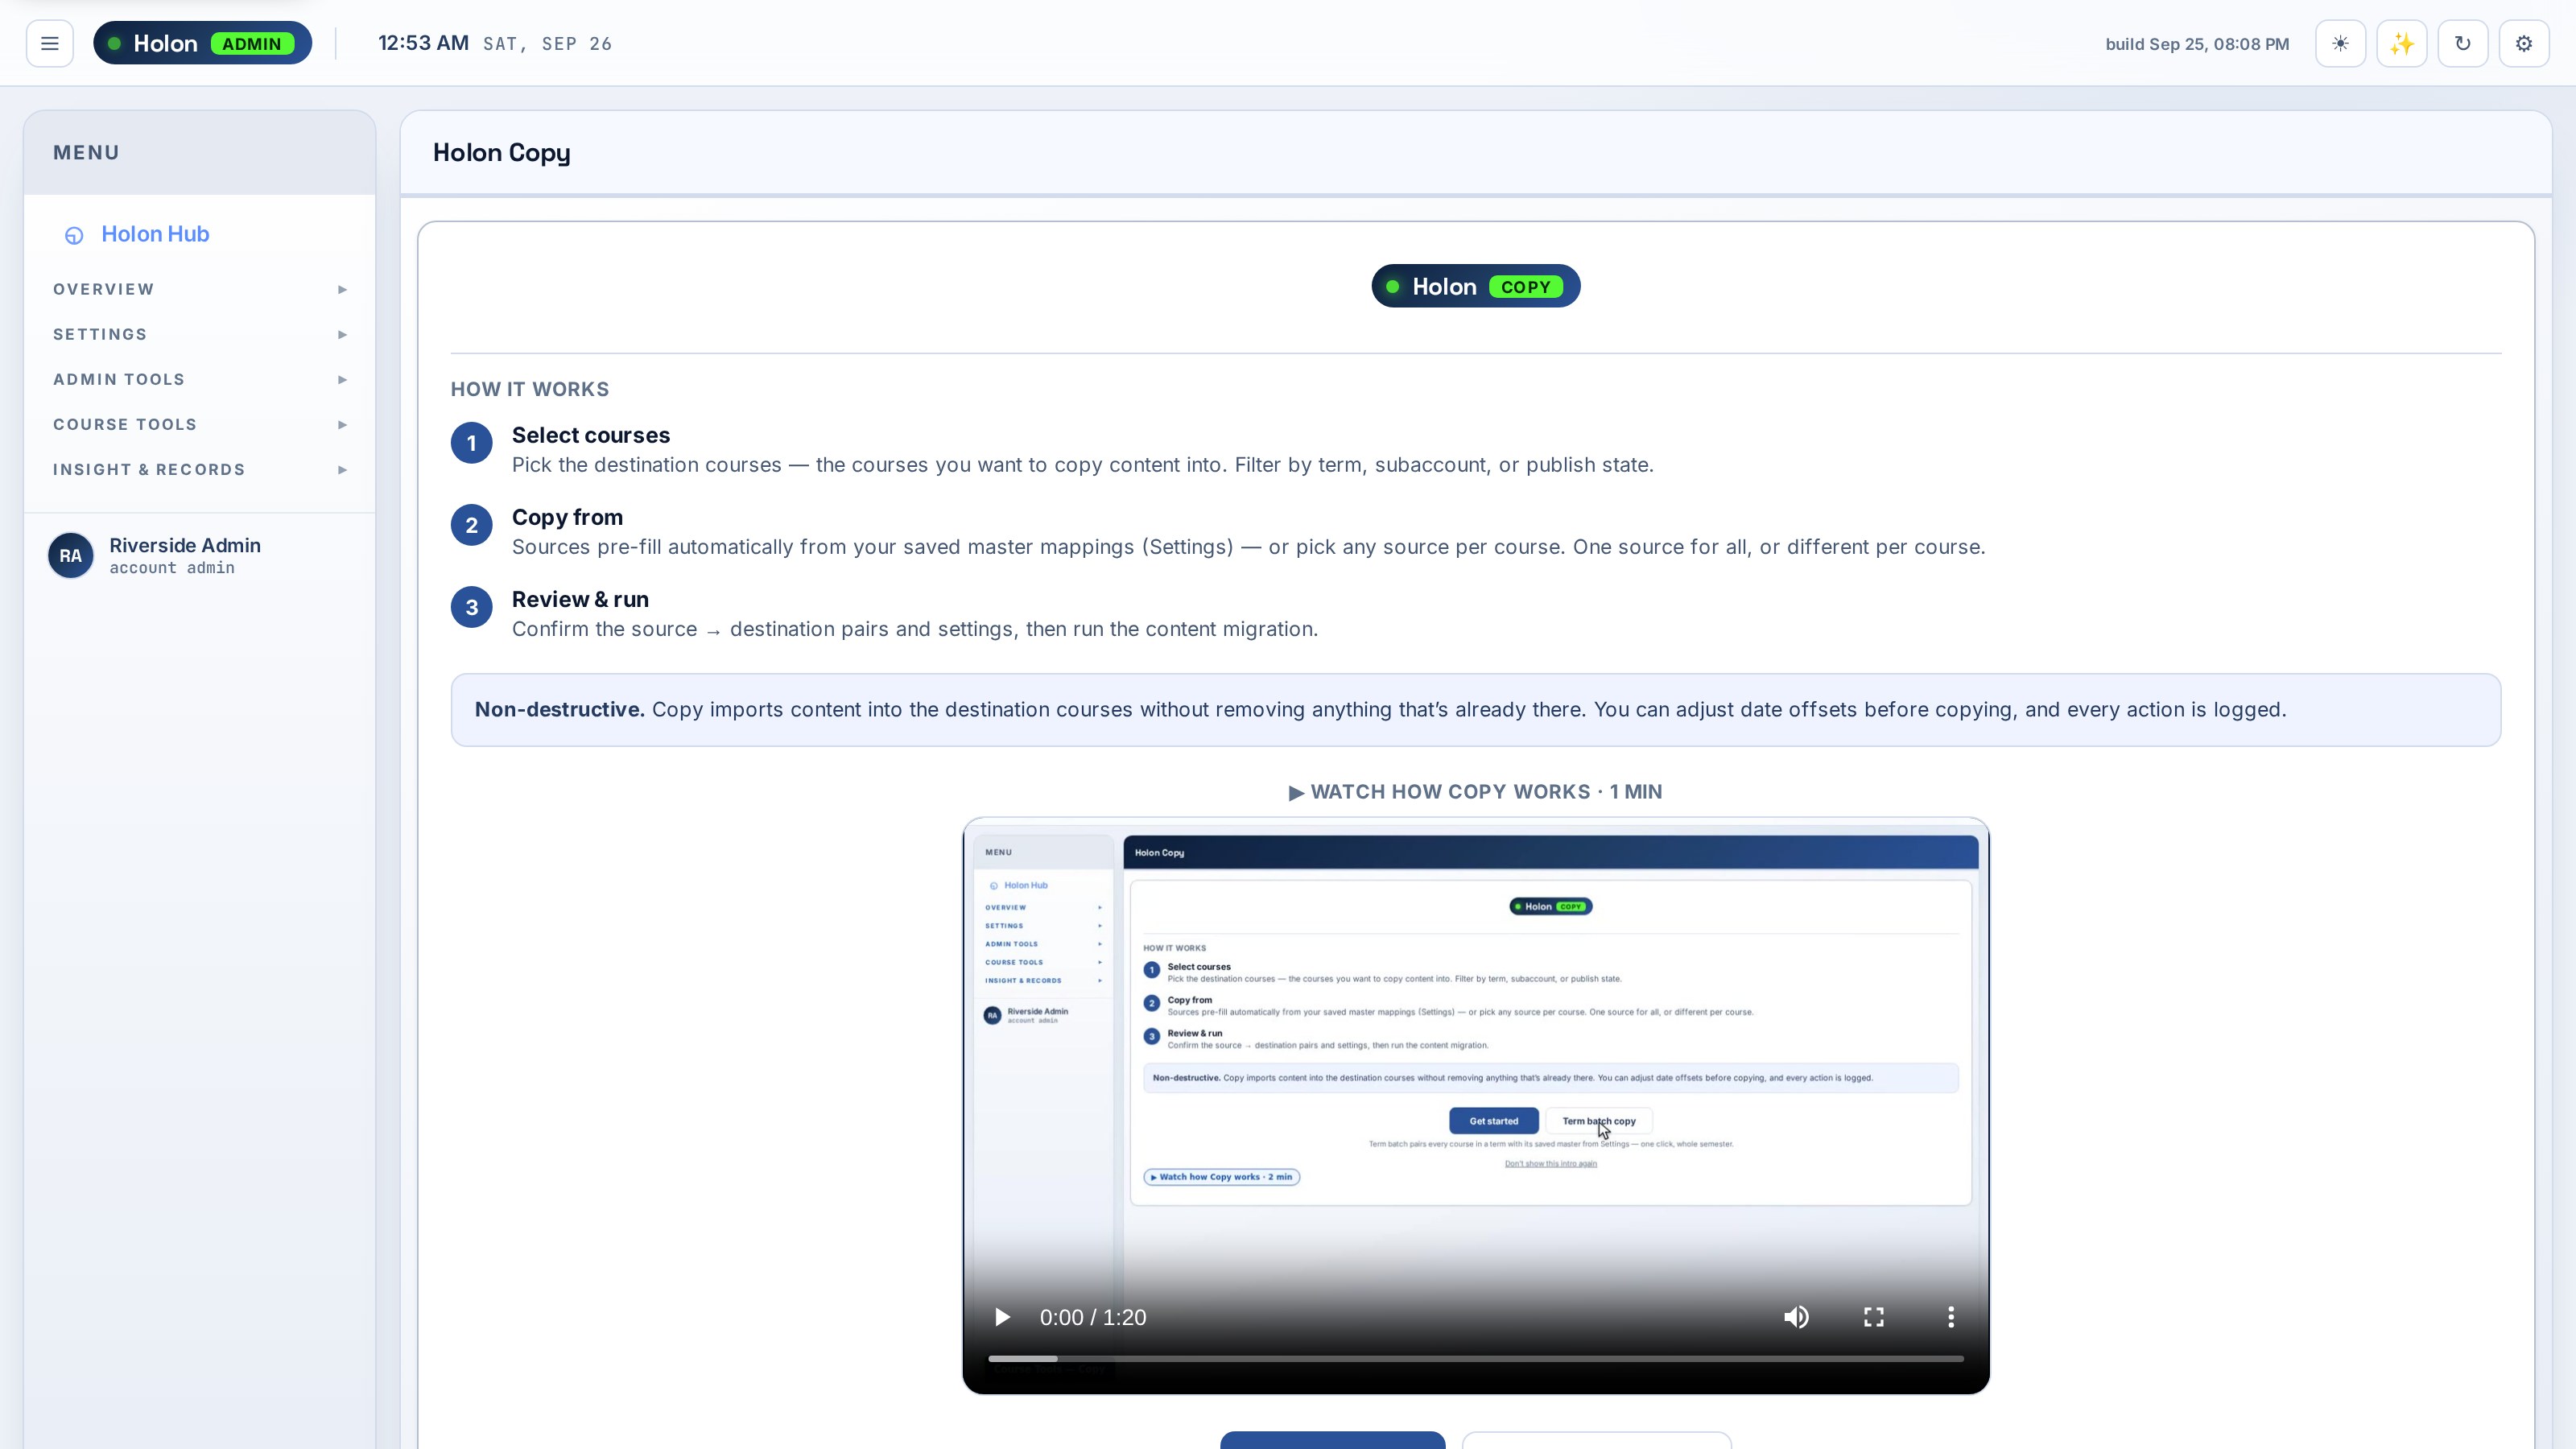Seek along the video progress bar
Viewport: 2576px width, 1449px height.
(x=1476, y=1358)
